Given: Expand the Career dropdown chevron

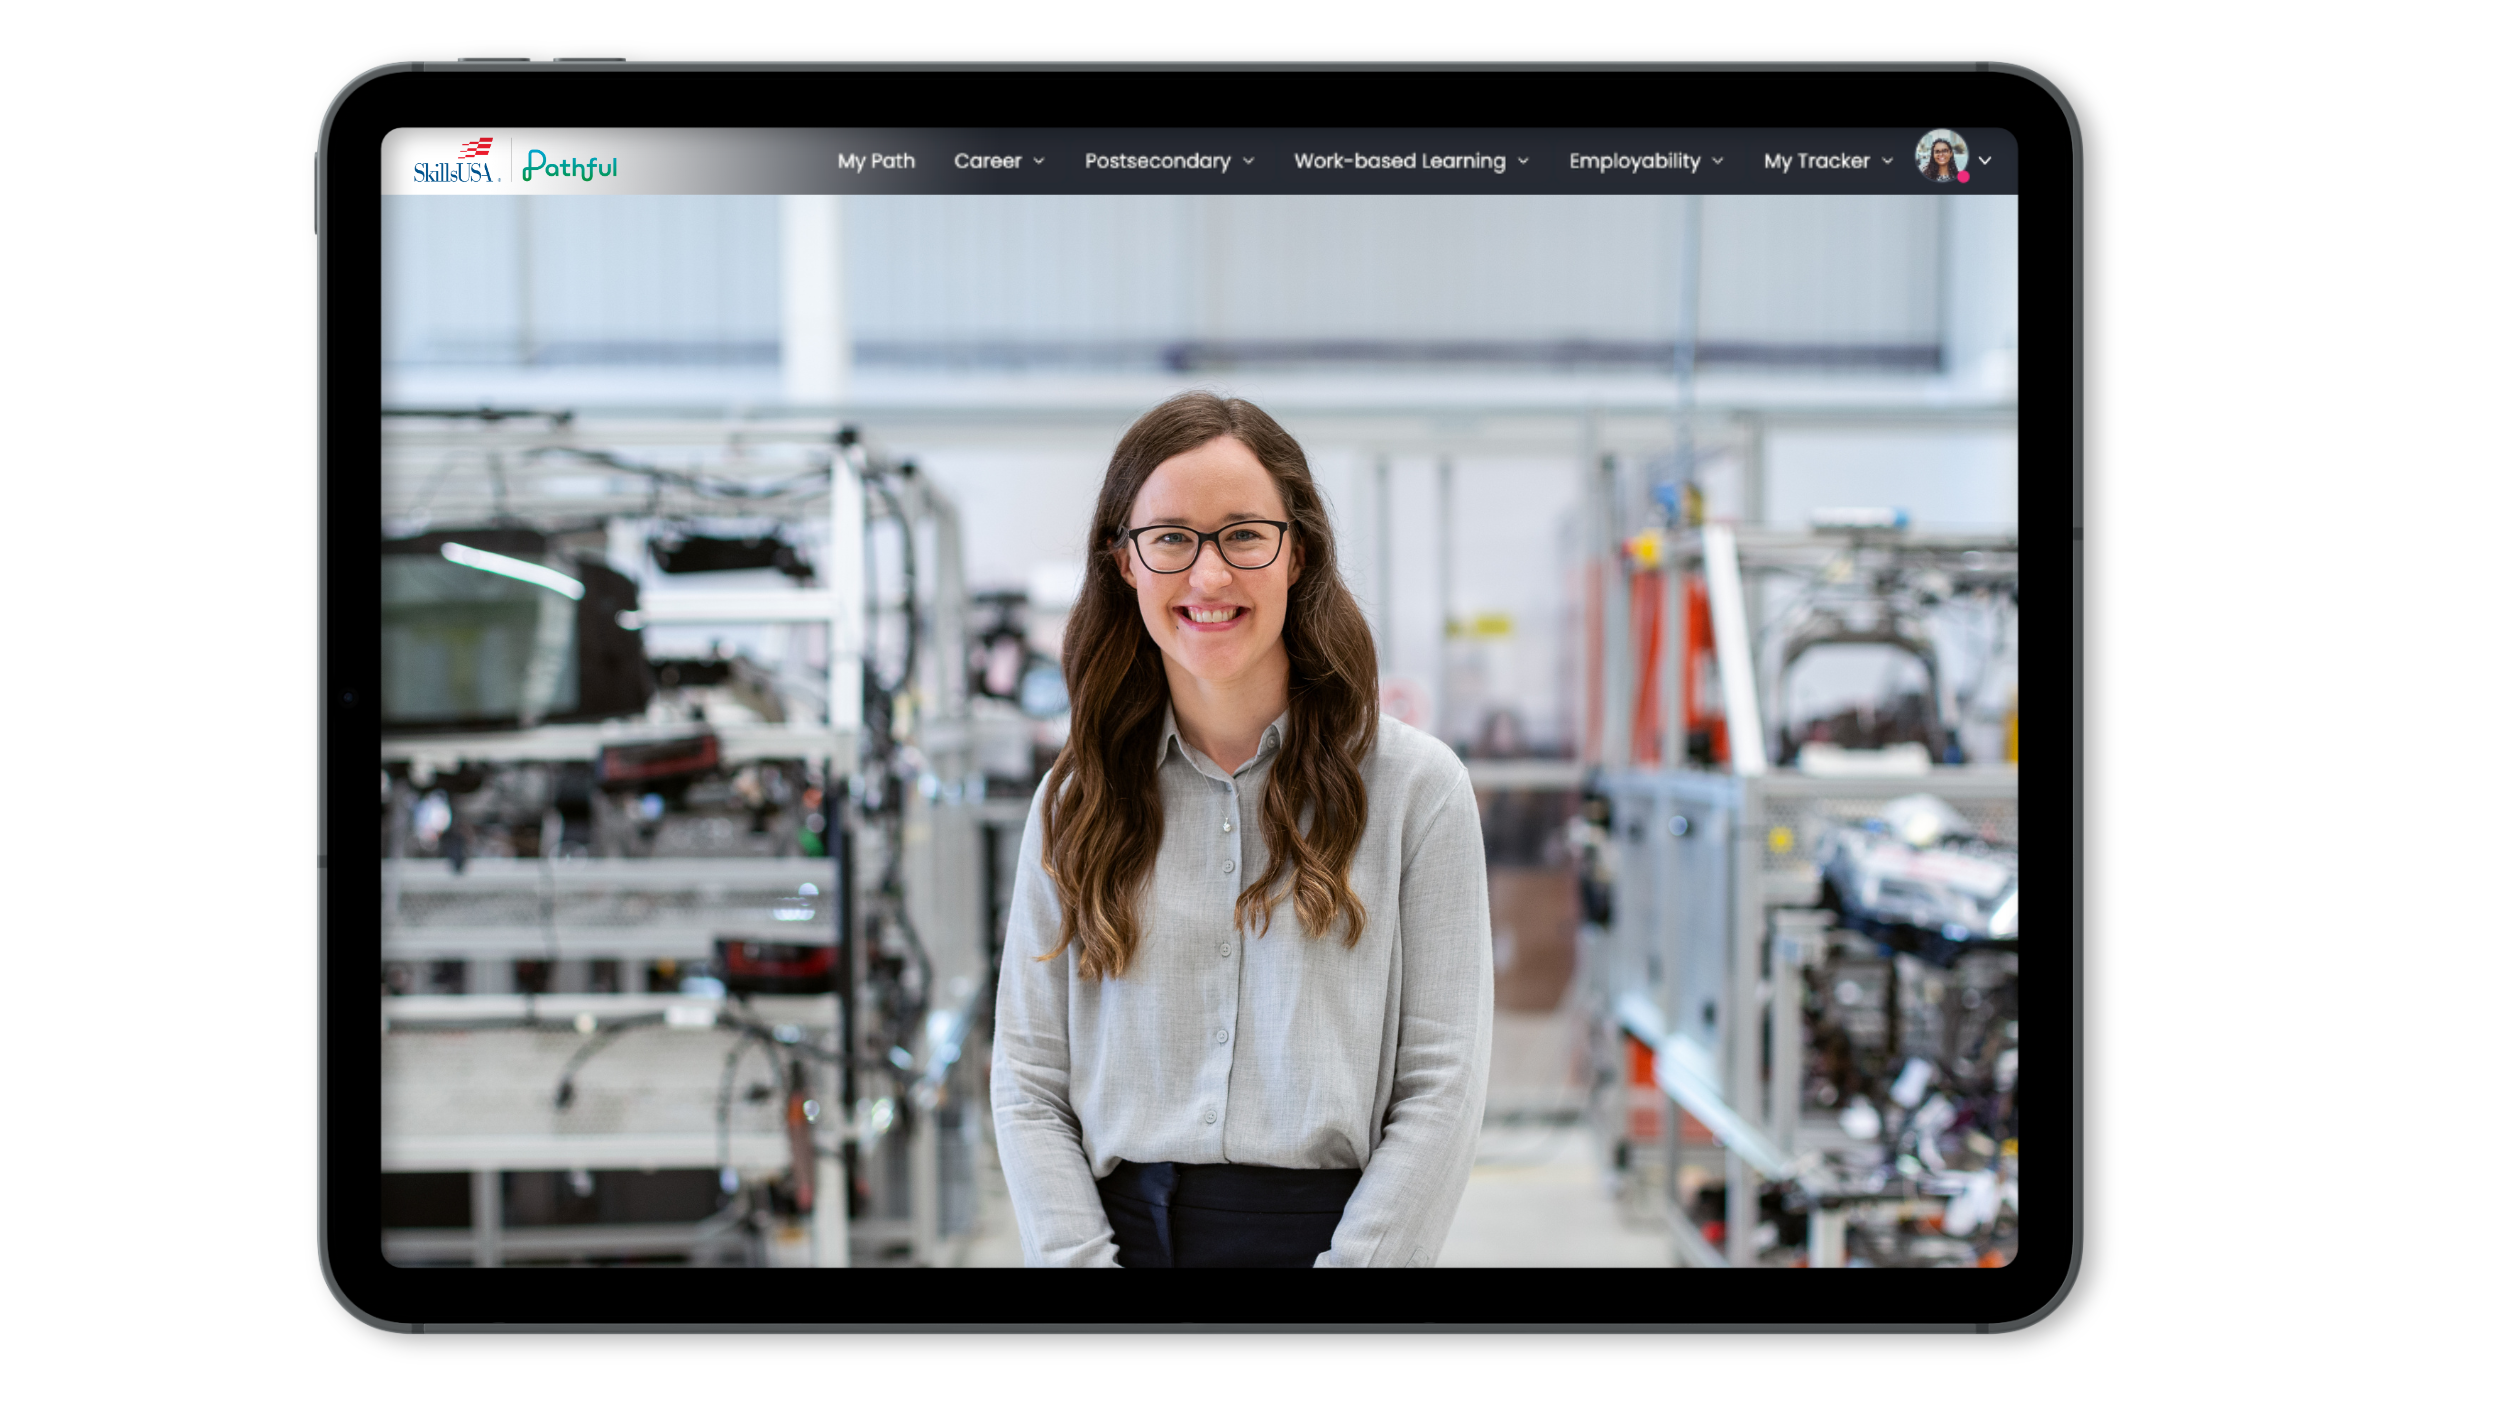Looking at the screenshot, I should point(1039,161).
